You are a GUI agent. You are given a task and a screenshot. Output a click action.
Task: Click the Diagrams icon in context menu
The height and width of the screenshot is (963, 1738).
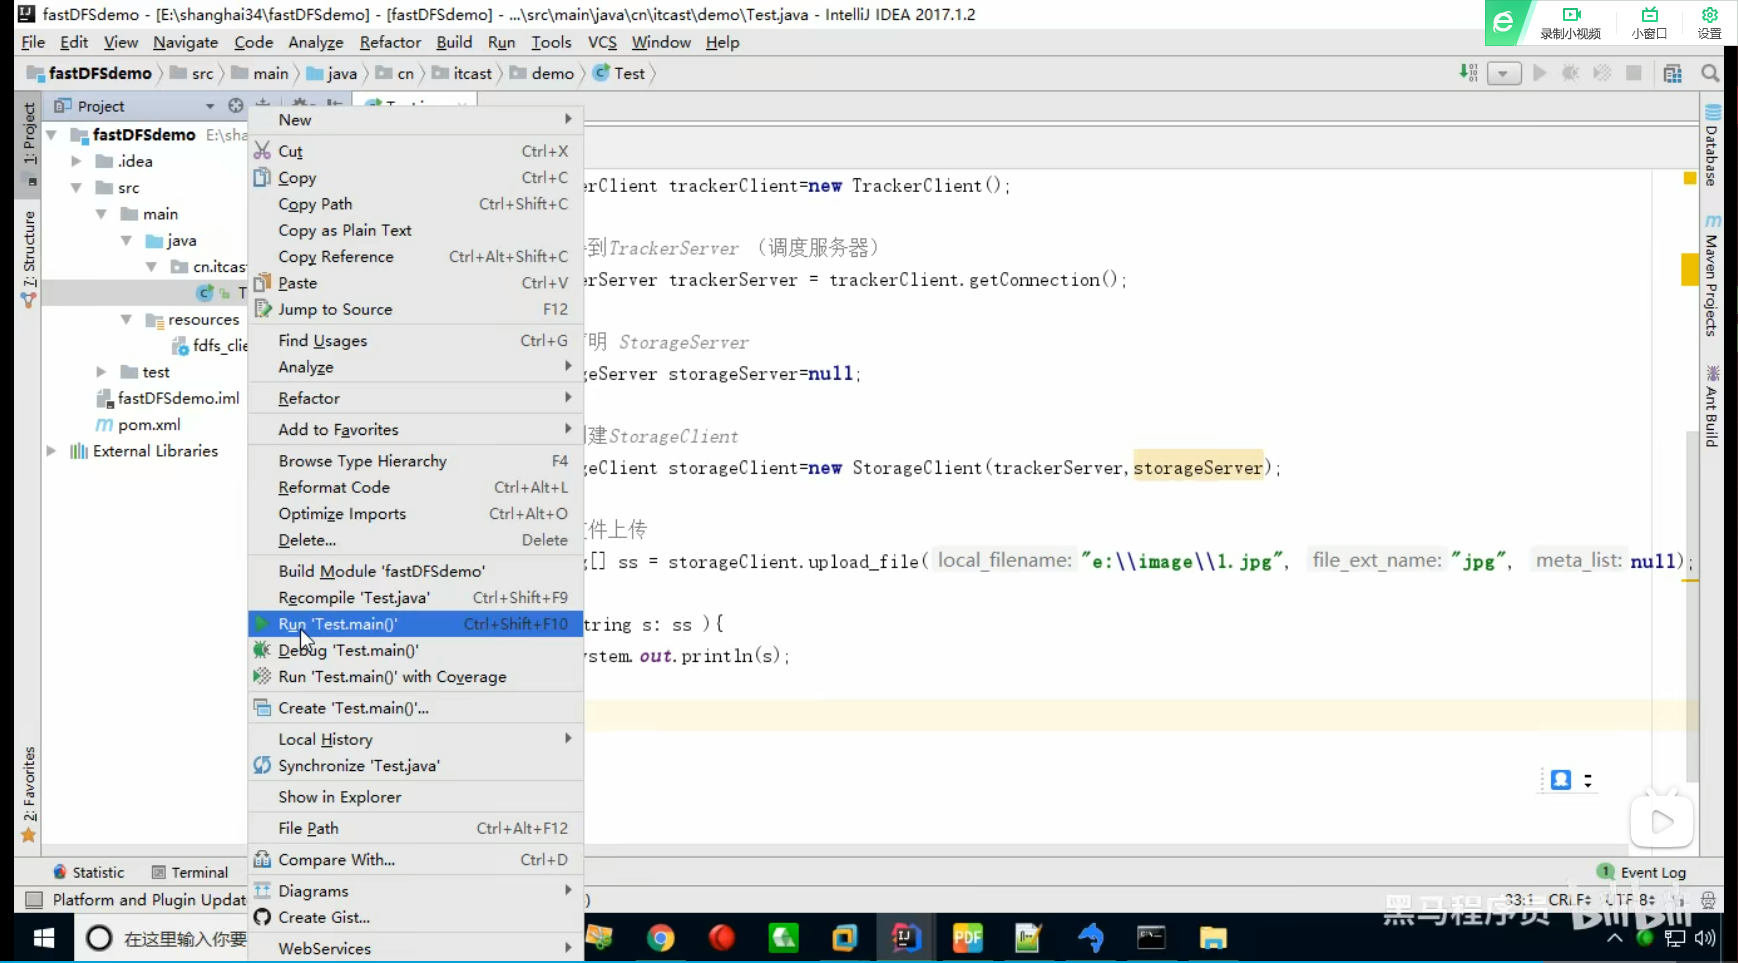[262, 891]
